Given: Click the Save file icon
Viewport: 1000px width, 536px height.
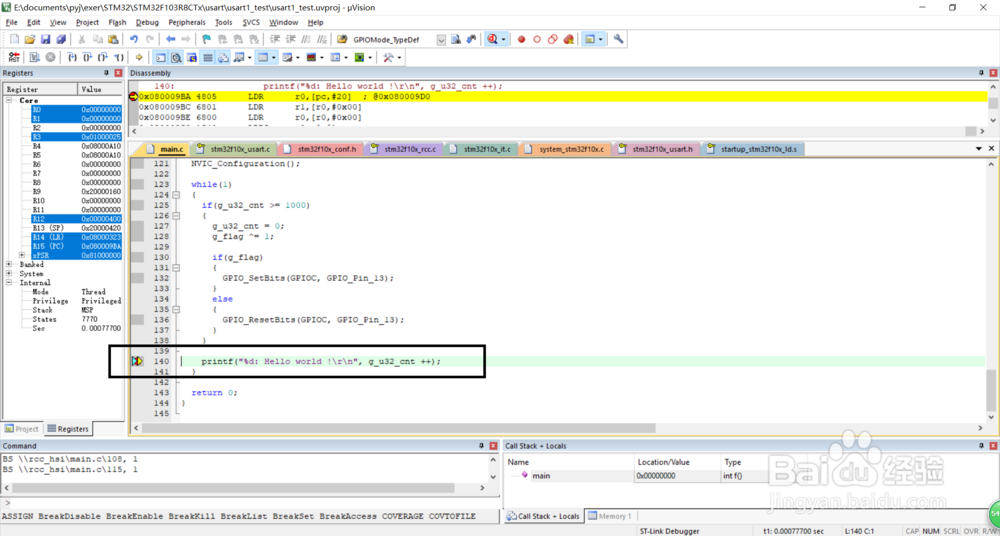Looking at the screenshot, I should pos(45,40).
